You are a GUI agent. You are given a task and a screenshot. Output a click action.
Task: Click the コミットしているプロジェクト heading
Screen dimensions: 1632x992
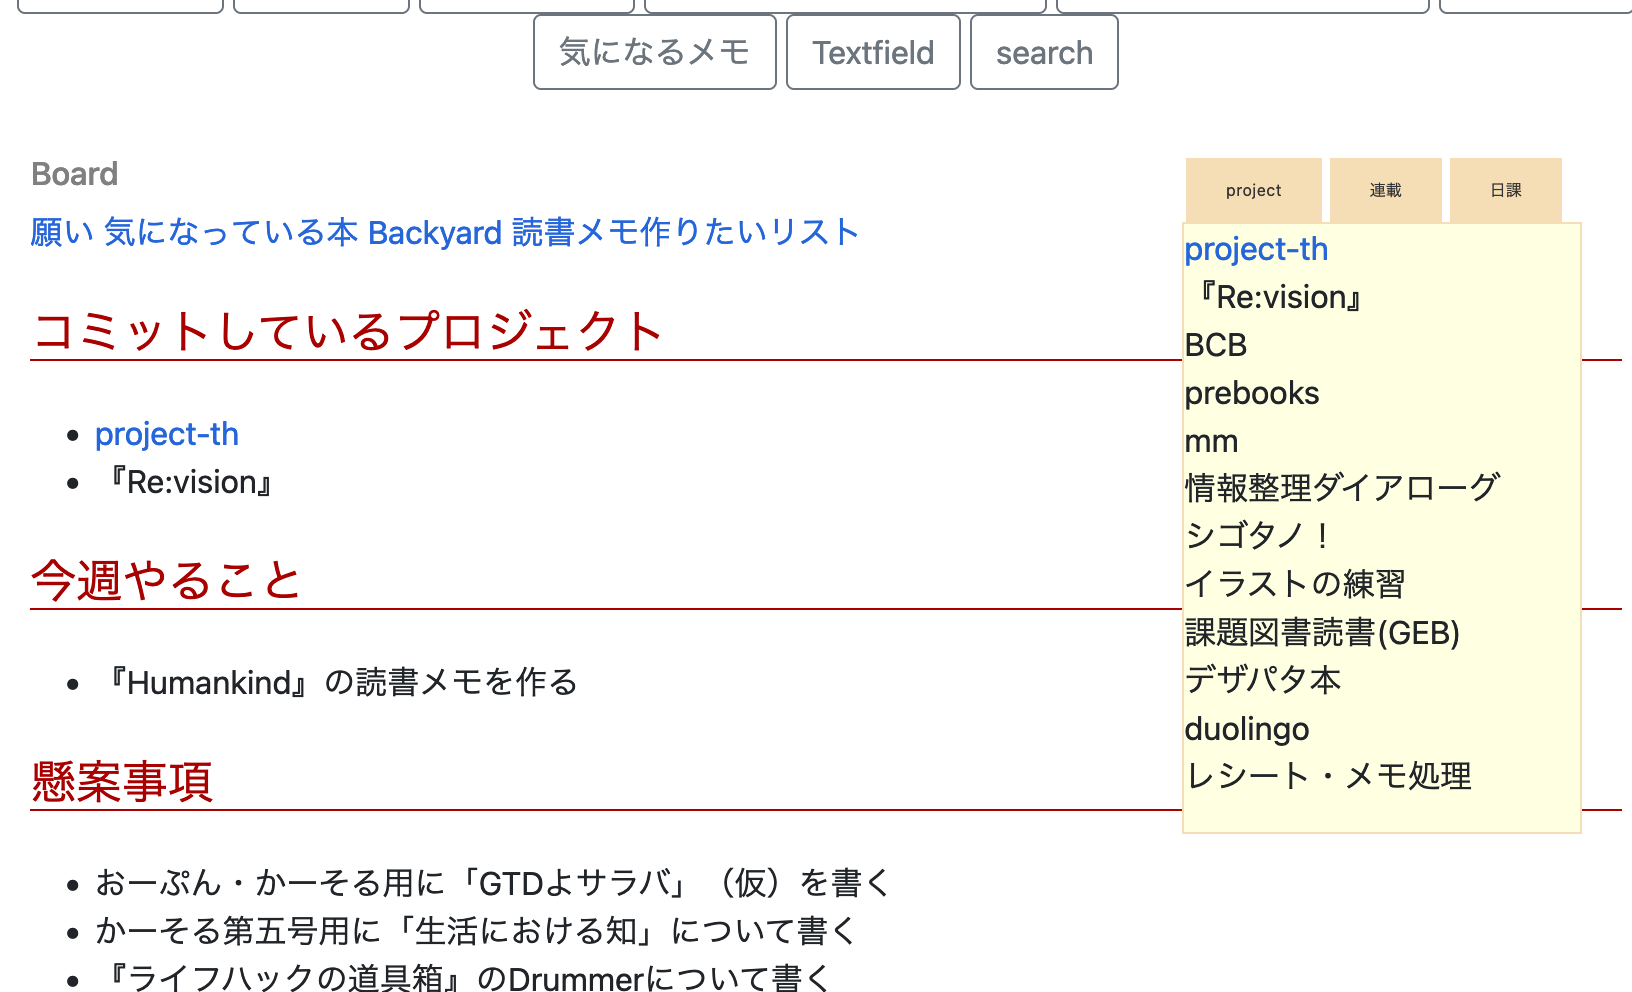point(347,331)
